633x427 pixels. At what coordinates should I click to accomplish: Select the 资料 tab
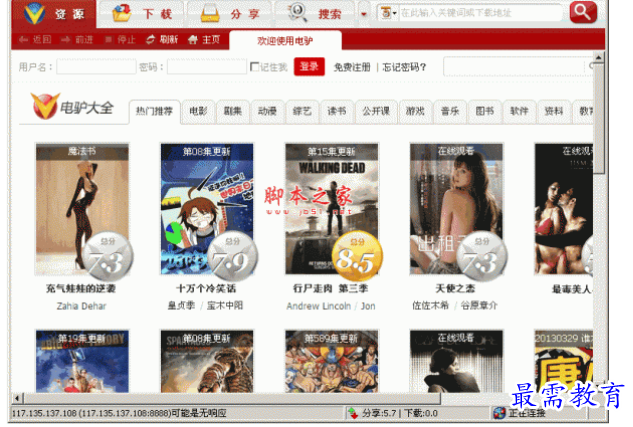coord(554,111)
